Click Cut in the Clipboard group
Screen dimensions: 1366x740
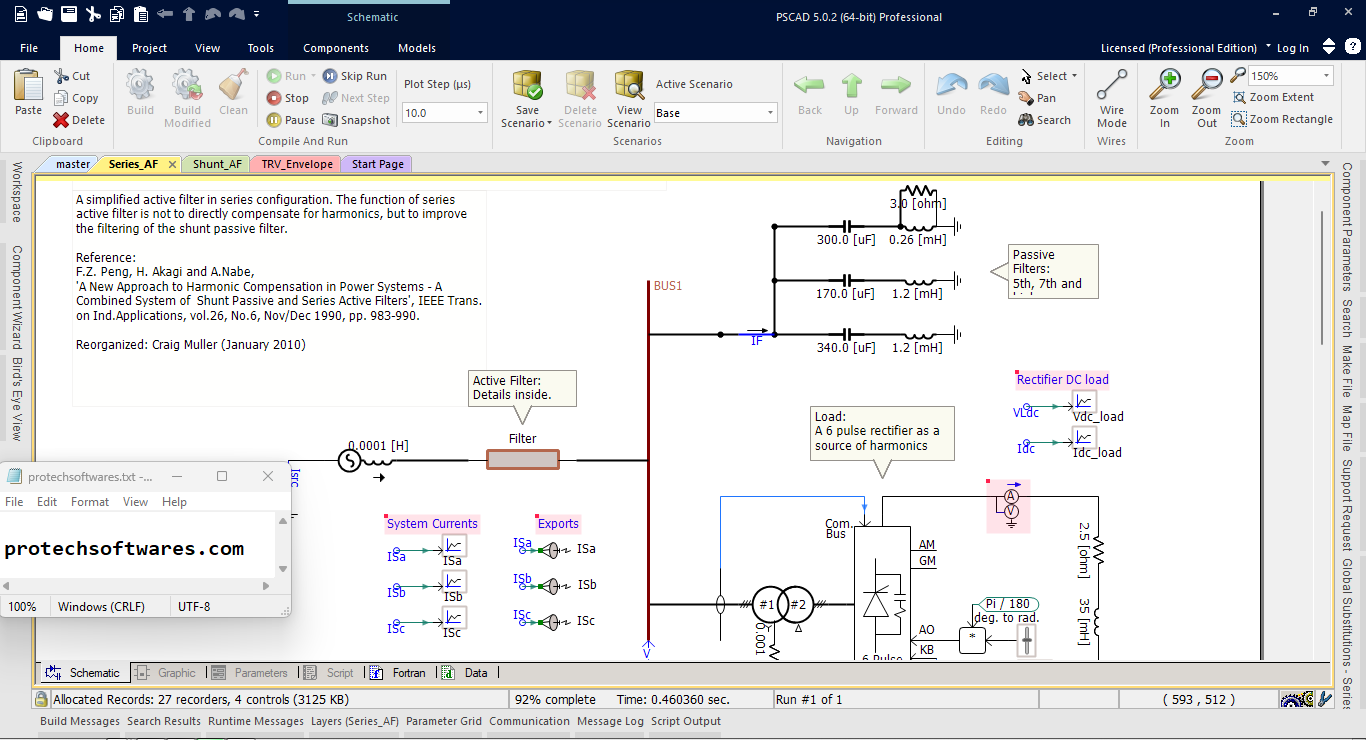click(72, 76)
